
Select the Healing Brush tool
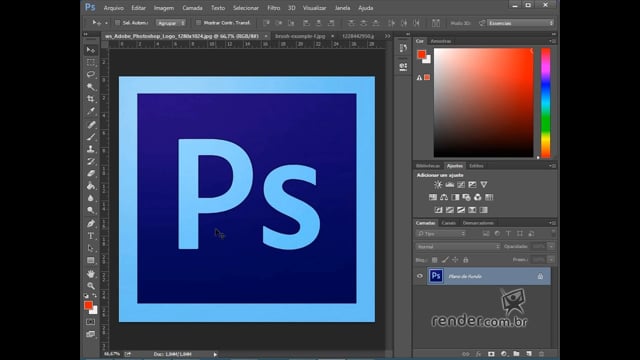tap(91, 124)
